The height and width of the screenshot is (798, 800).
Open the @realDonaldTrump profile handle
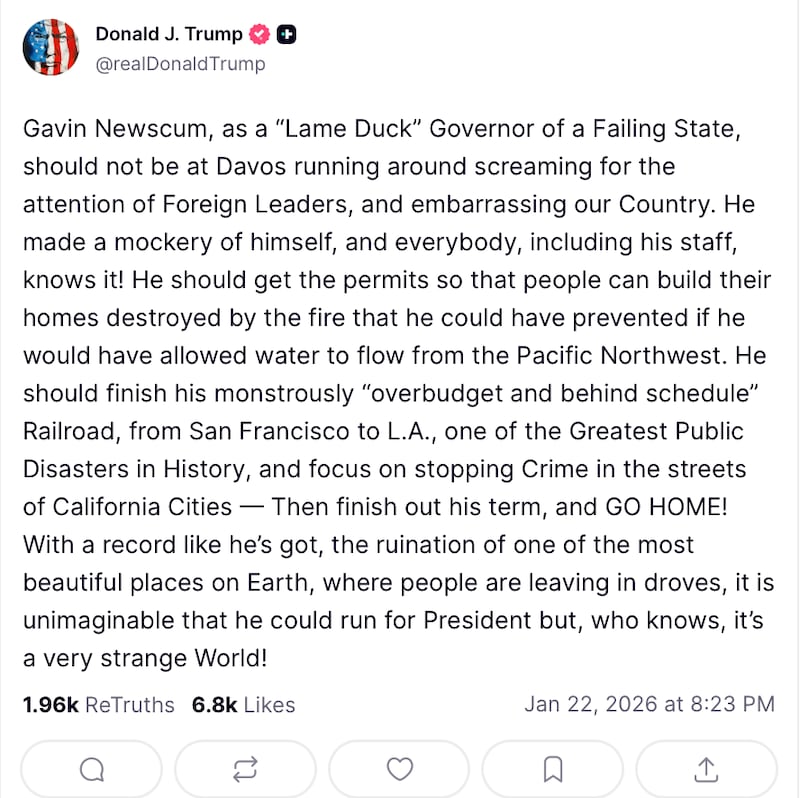[x=179, y=63]
